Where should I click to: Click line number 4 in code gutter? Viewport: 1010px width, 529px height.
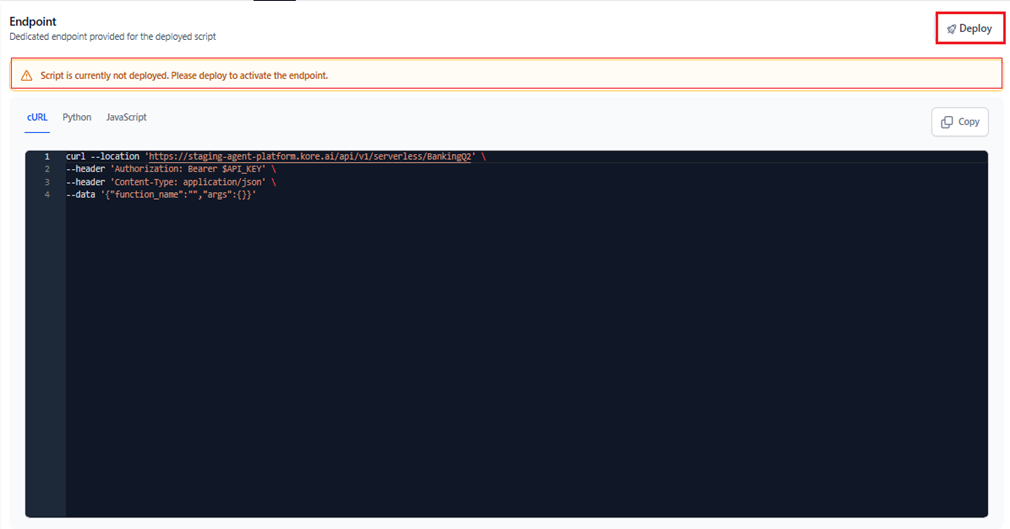pyautogui.click(x=47, y=195)
